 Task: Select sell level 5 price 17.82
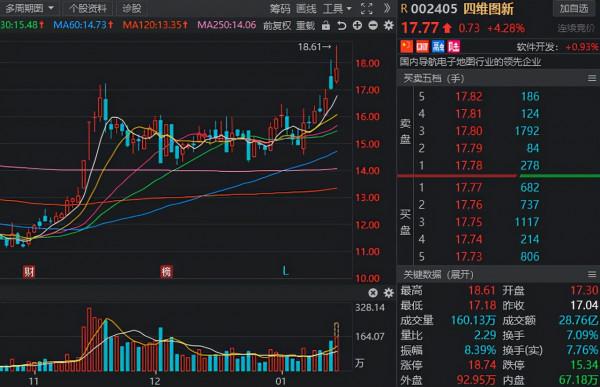469,96
